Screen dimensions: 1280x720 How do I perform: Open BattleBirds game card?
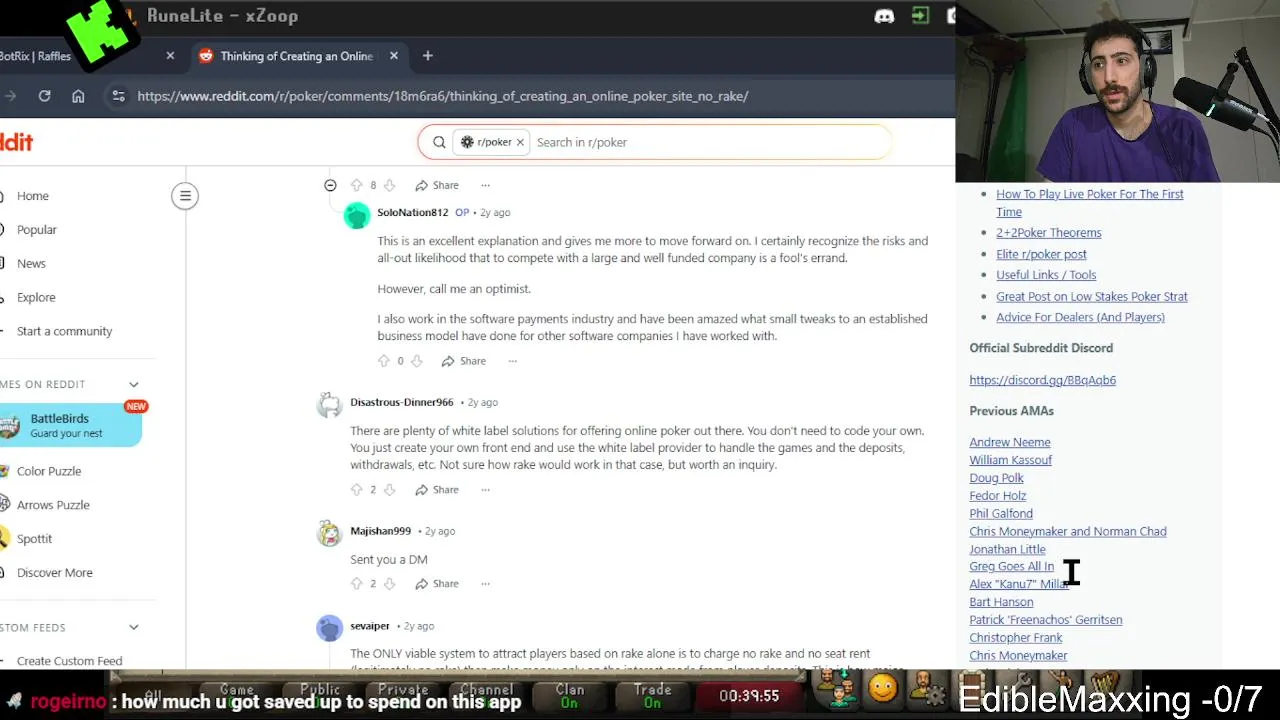[x=70, y=425]
